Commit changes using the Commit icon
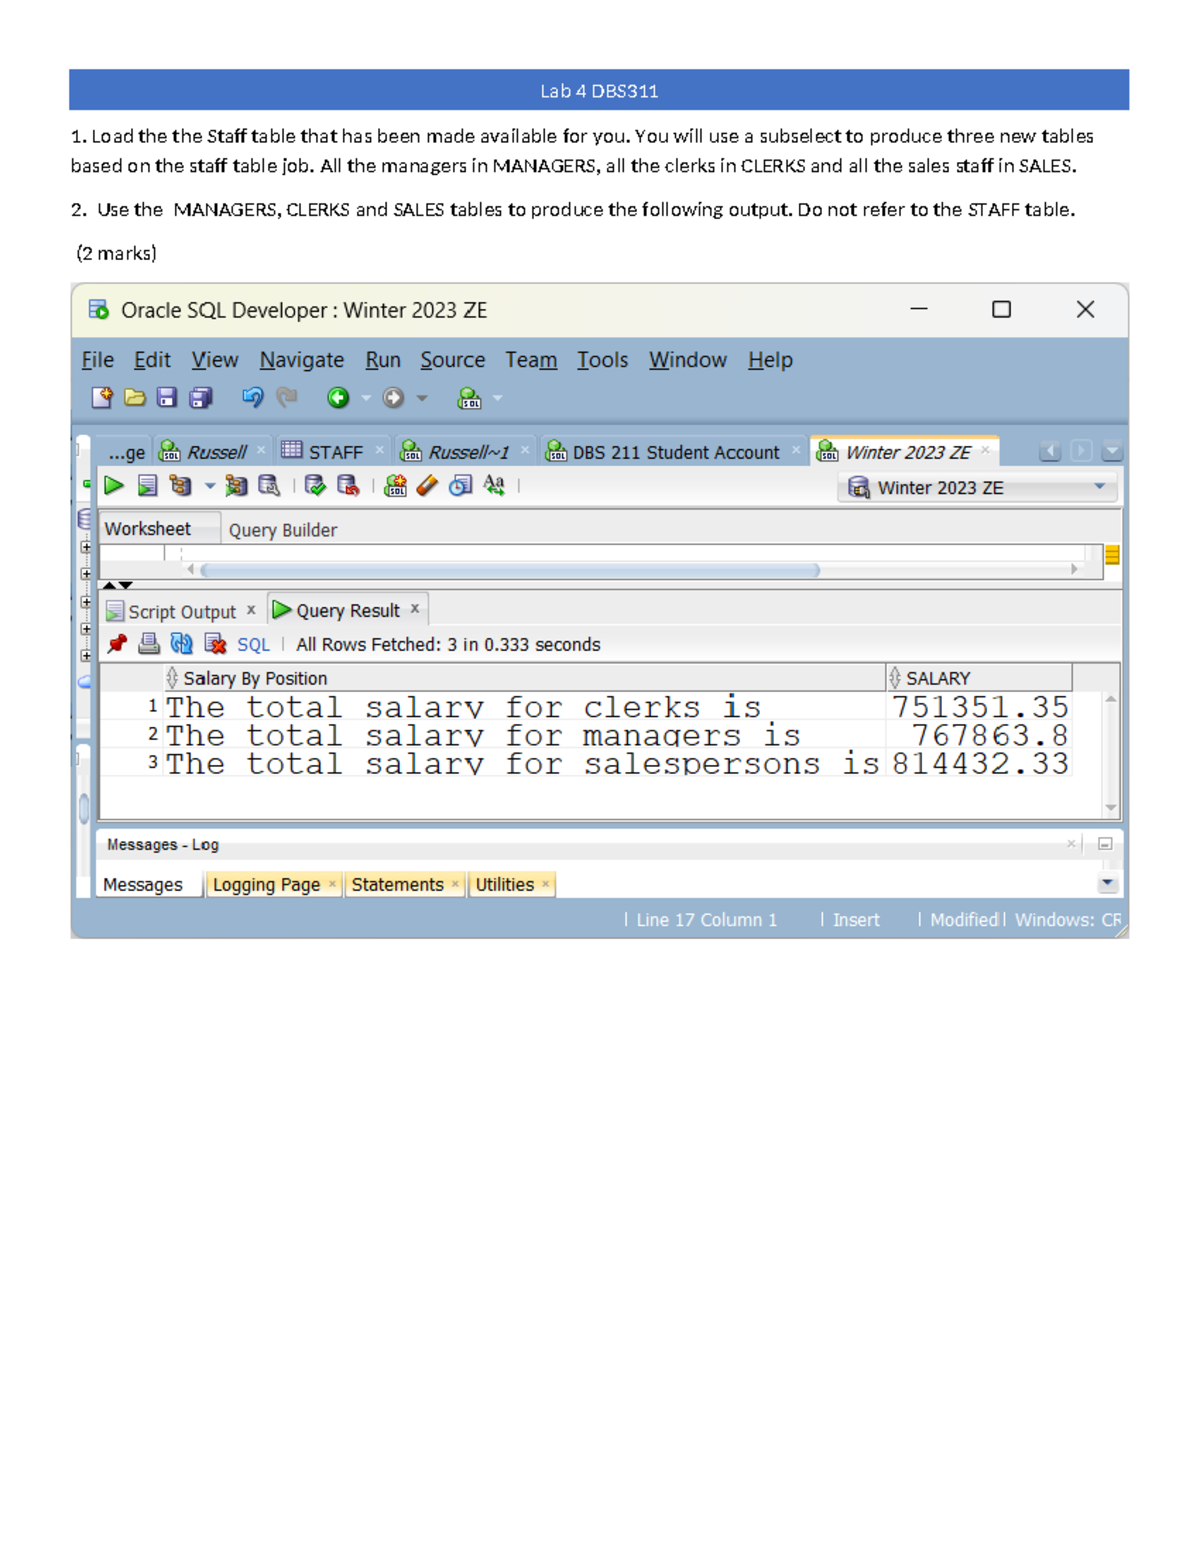The image size is (1200, 1553). tap(313, 487)
